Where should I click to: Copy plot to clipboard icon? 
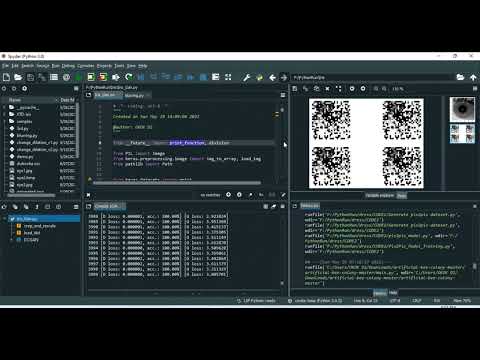317,89
